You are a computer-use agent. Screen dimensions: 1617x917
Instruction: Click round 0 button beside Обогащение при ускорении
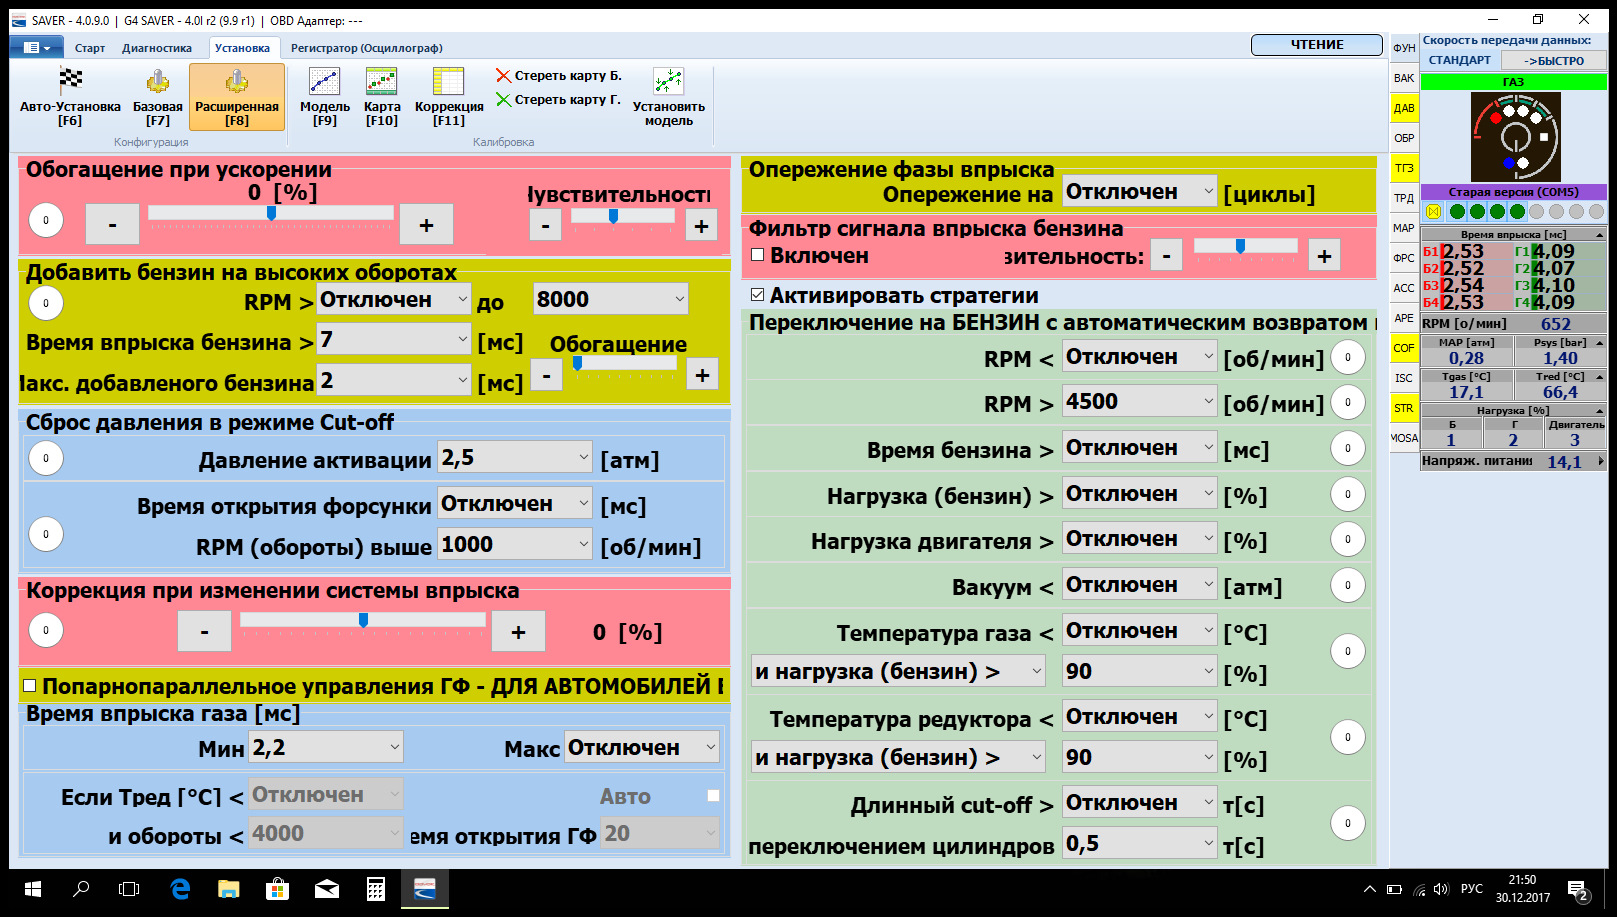[46, 220]
